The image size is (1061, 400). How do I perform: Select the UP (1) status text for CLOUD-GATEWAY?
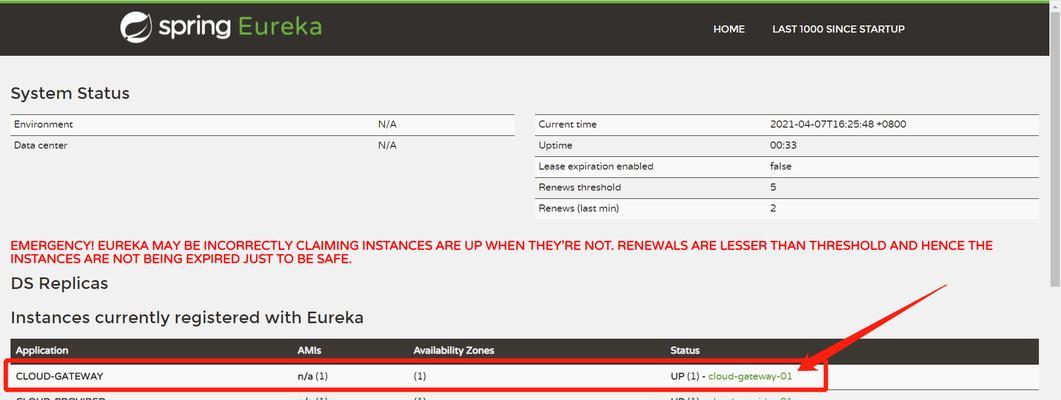683,376
